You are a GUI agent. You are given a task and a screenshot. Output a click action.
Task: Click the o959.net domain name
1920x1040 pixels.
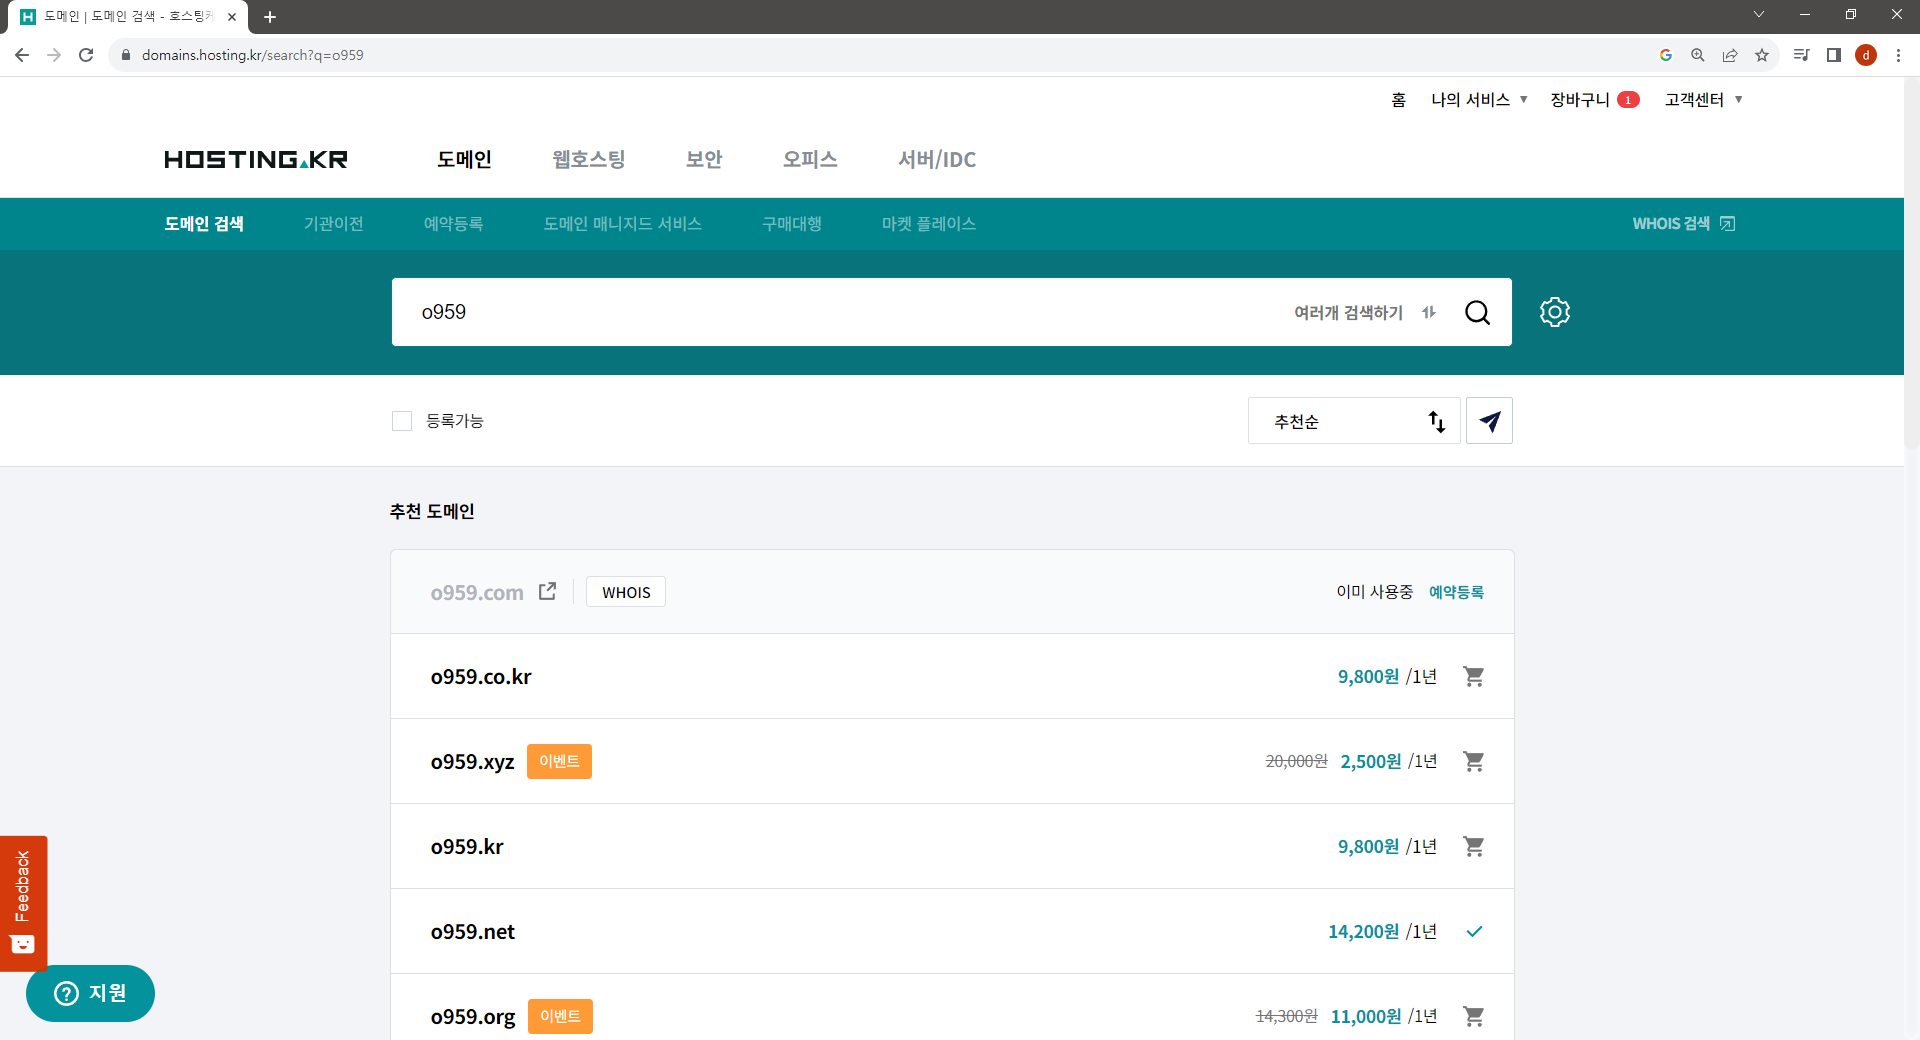point(473,932)
